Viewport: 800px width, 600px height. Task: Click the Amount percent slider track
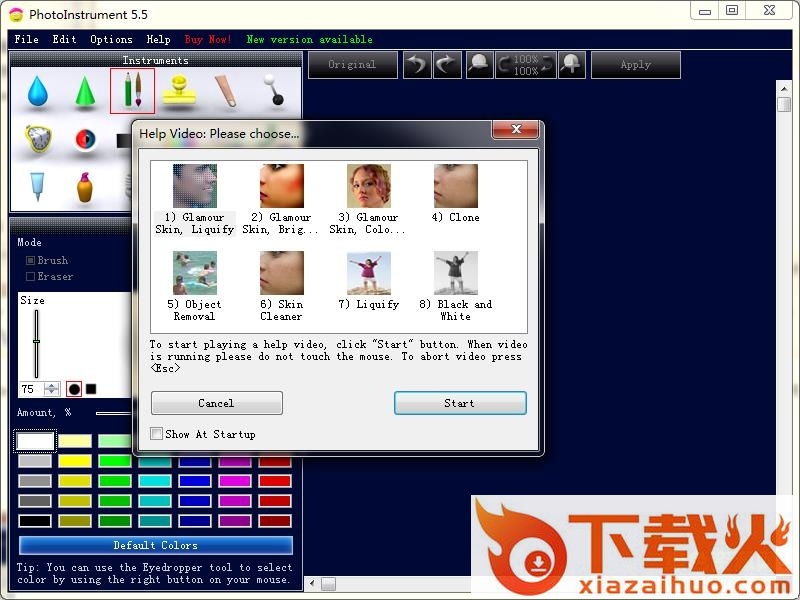(113, 413)
